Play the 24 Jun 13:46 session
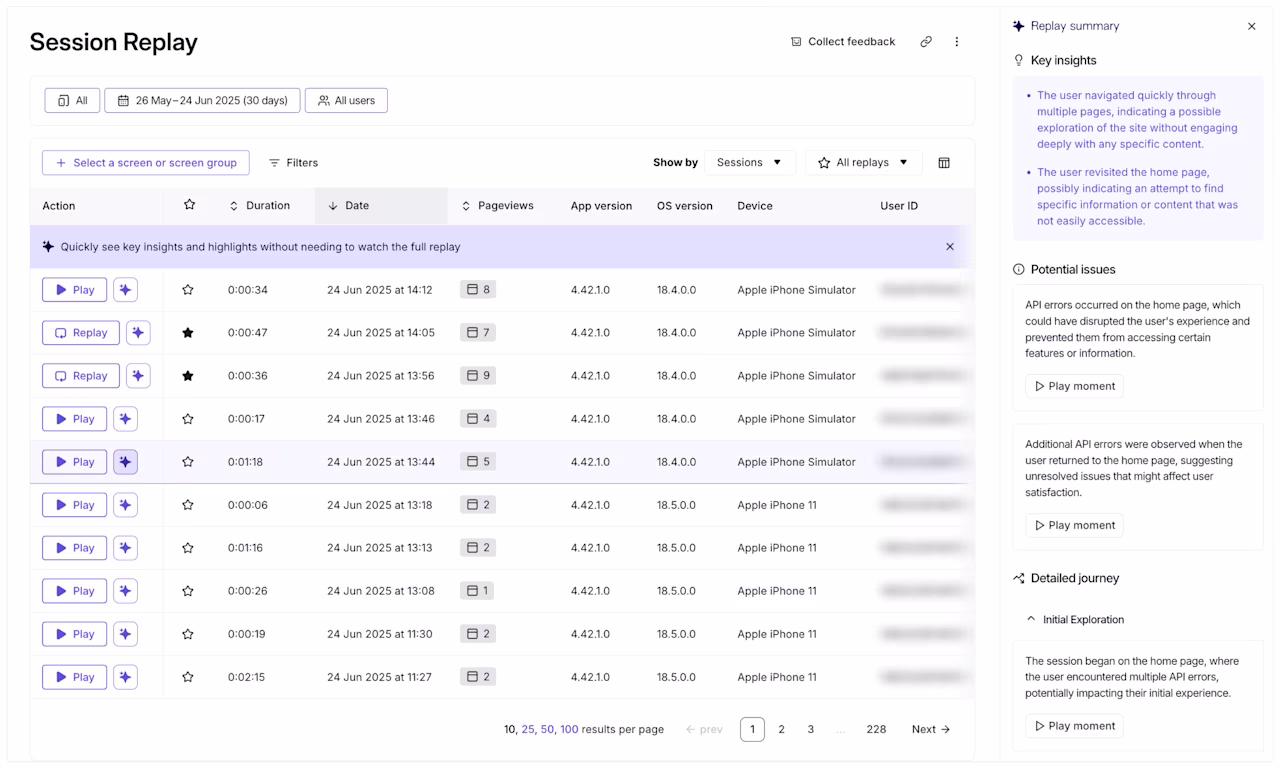Screen dimensions: 1280x770 [74, 419]
